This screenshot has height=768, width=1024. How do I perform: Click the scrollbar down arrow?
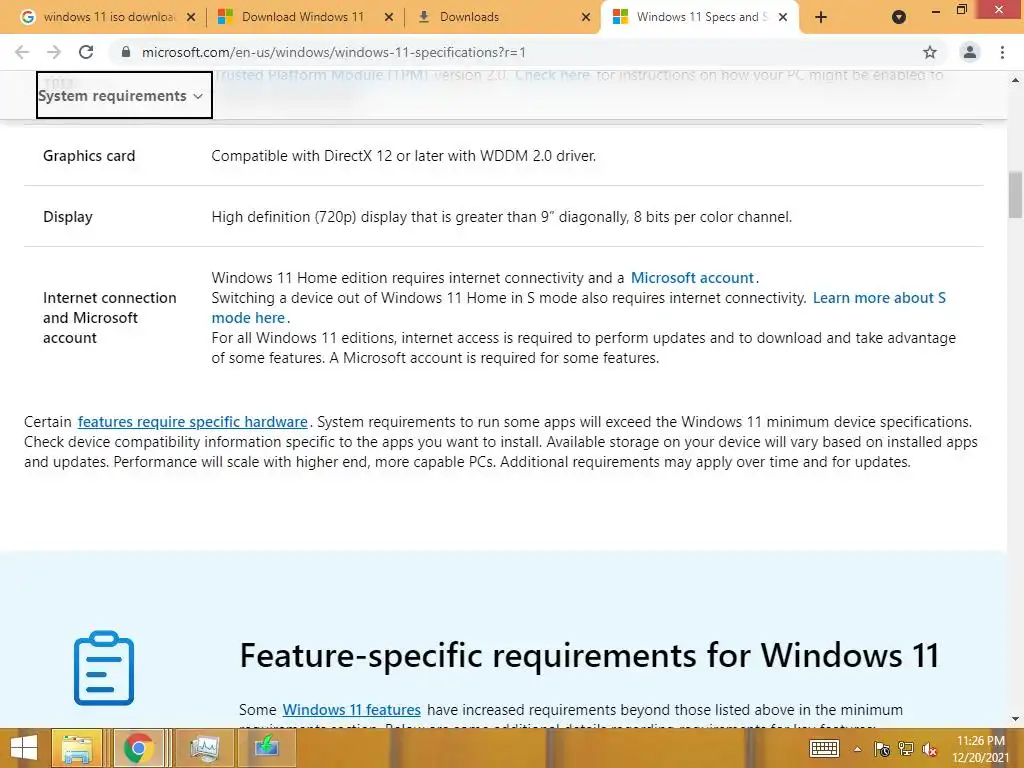pyautogui.click(x=1015, y=719)
